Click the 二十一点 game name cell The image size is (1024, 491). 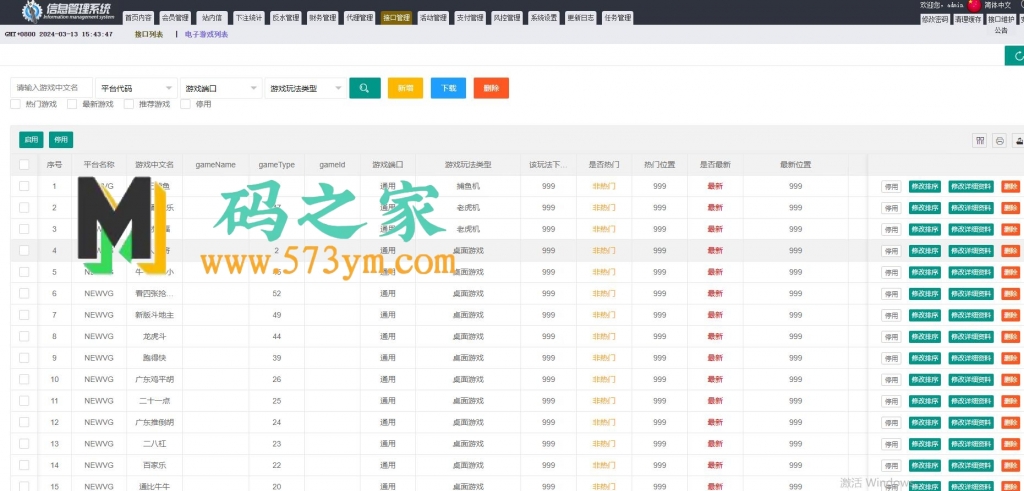click(x=155, y=400)
